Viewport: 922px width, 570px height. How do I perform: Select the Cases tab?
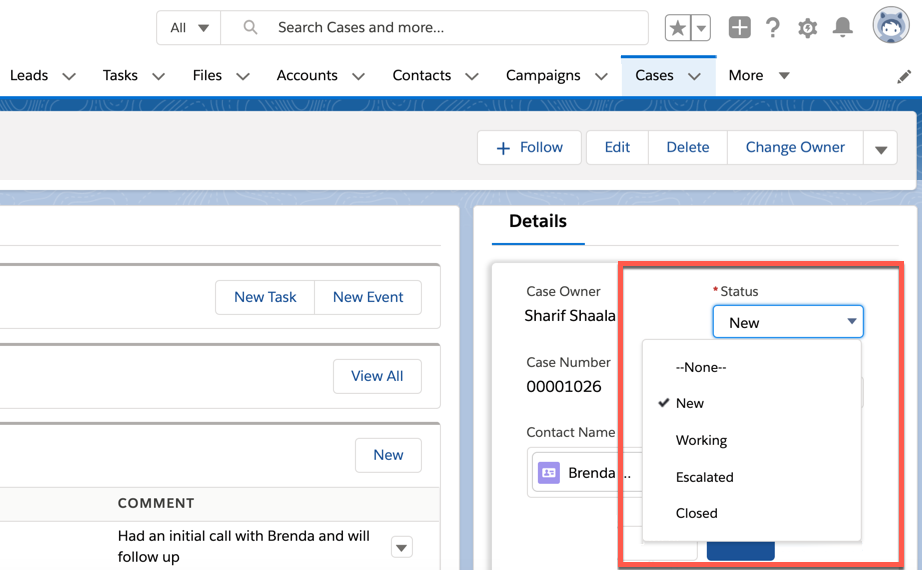[654, 76]
